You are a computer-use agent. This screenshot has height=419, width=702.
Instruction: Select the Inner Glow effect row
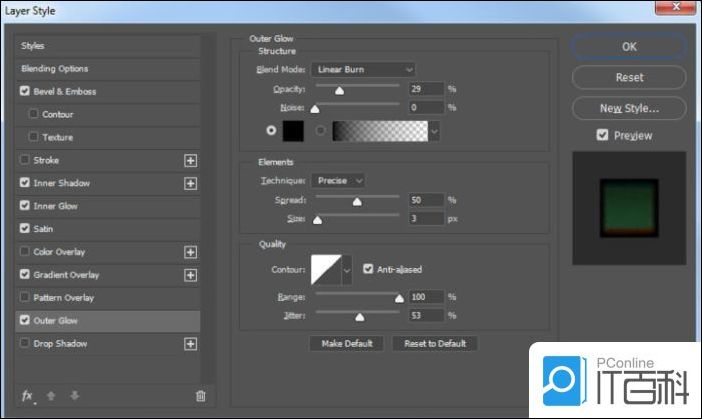107,206
